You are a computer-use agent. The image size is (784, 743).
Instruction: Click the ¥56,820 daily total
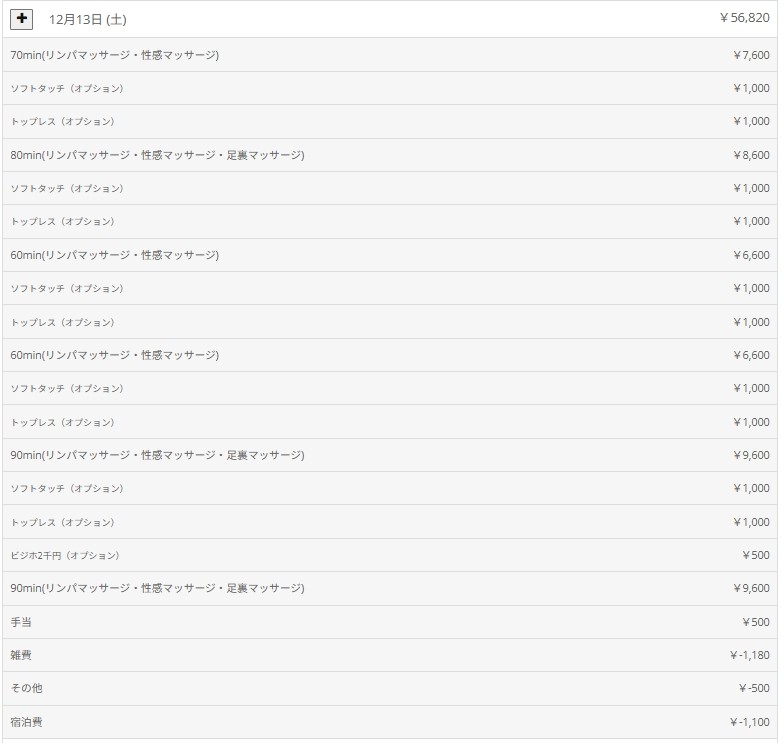[x=744, y=18]
